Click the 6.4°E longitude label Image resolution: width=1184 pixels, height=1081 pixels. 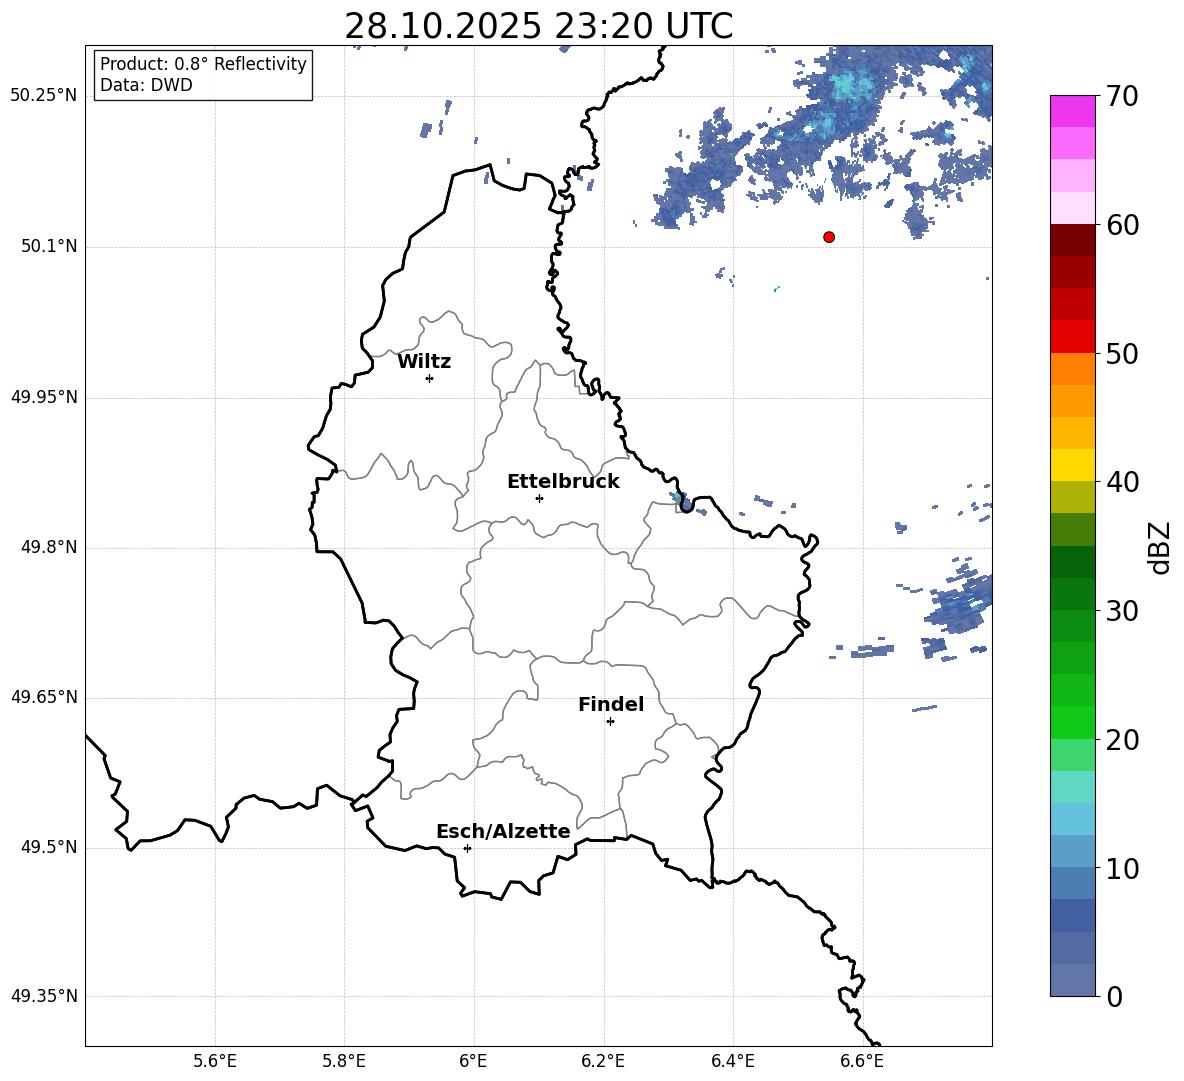tap(732, 1061)
